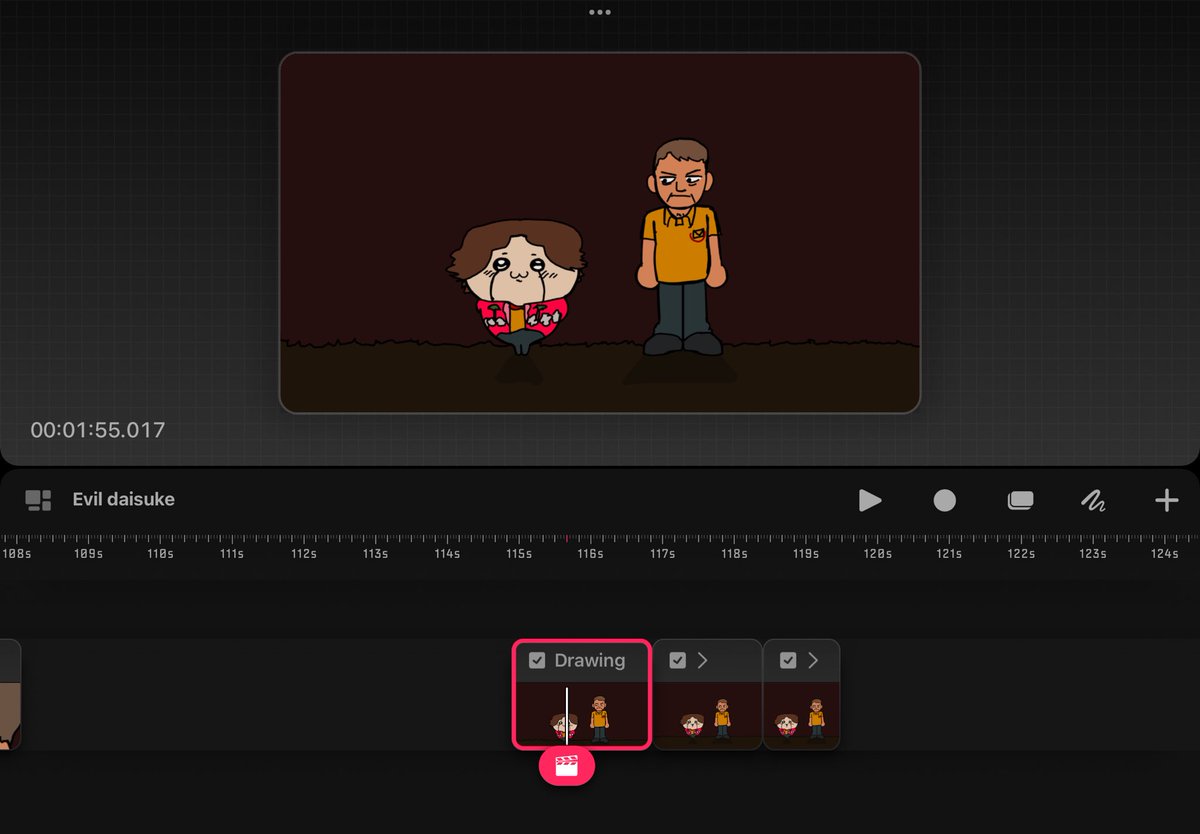Switch to the squiggle Draw mode icon

point(1093,500)
